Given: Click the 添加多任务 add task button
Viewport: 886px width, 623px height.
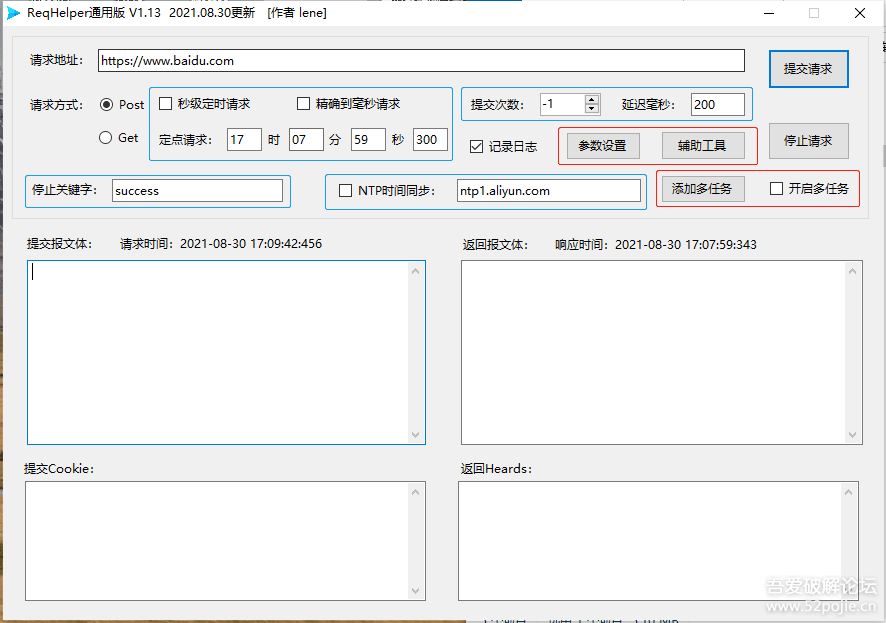Looking at the screenshot, I should click(703, 190).
